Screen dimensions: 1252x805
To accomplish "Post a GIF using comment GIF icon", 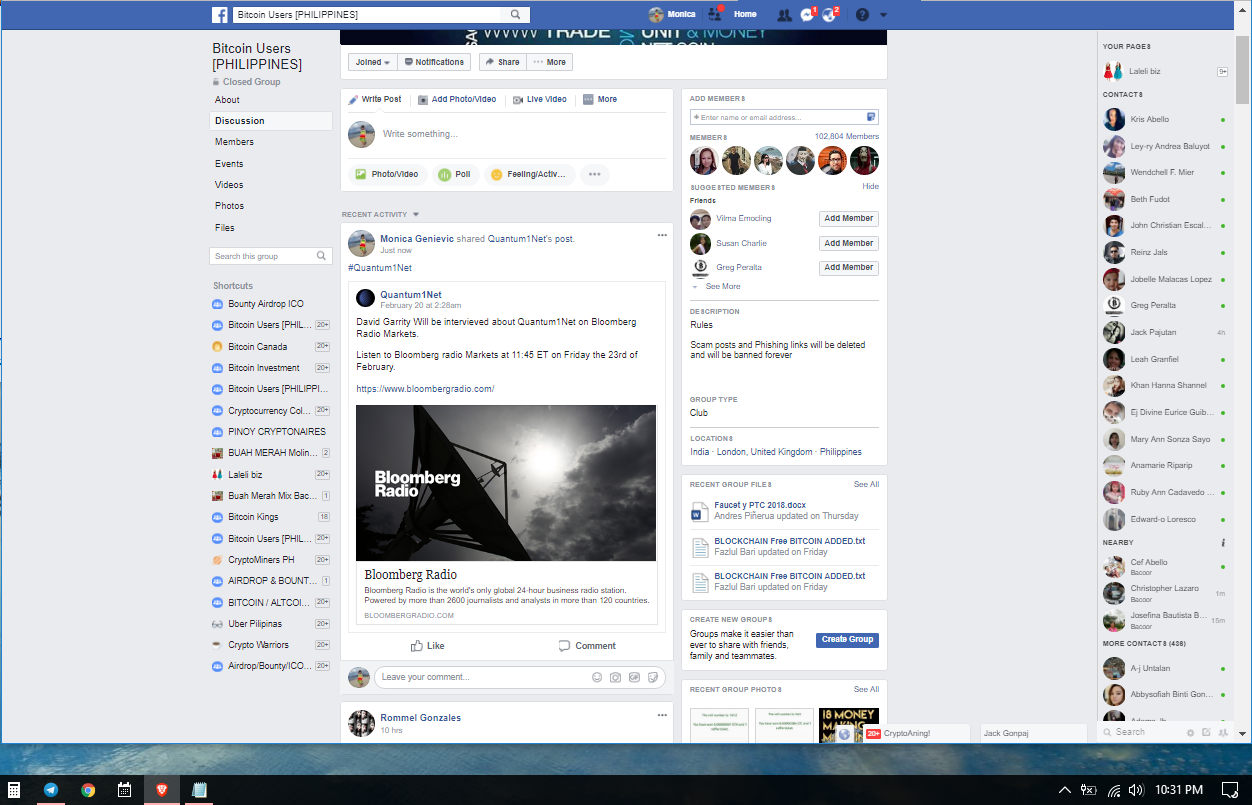I will pyautogui.click(x=634, y=677).
